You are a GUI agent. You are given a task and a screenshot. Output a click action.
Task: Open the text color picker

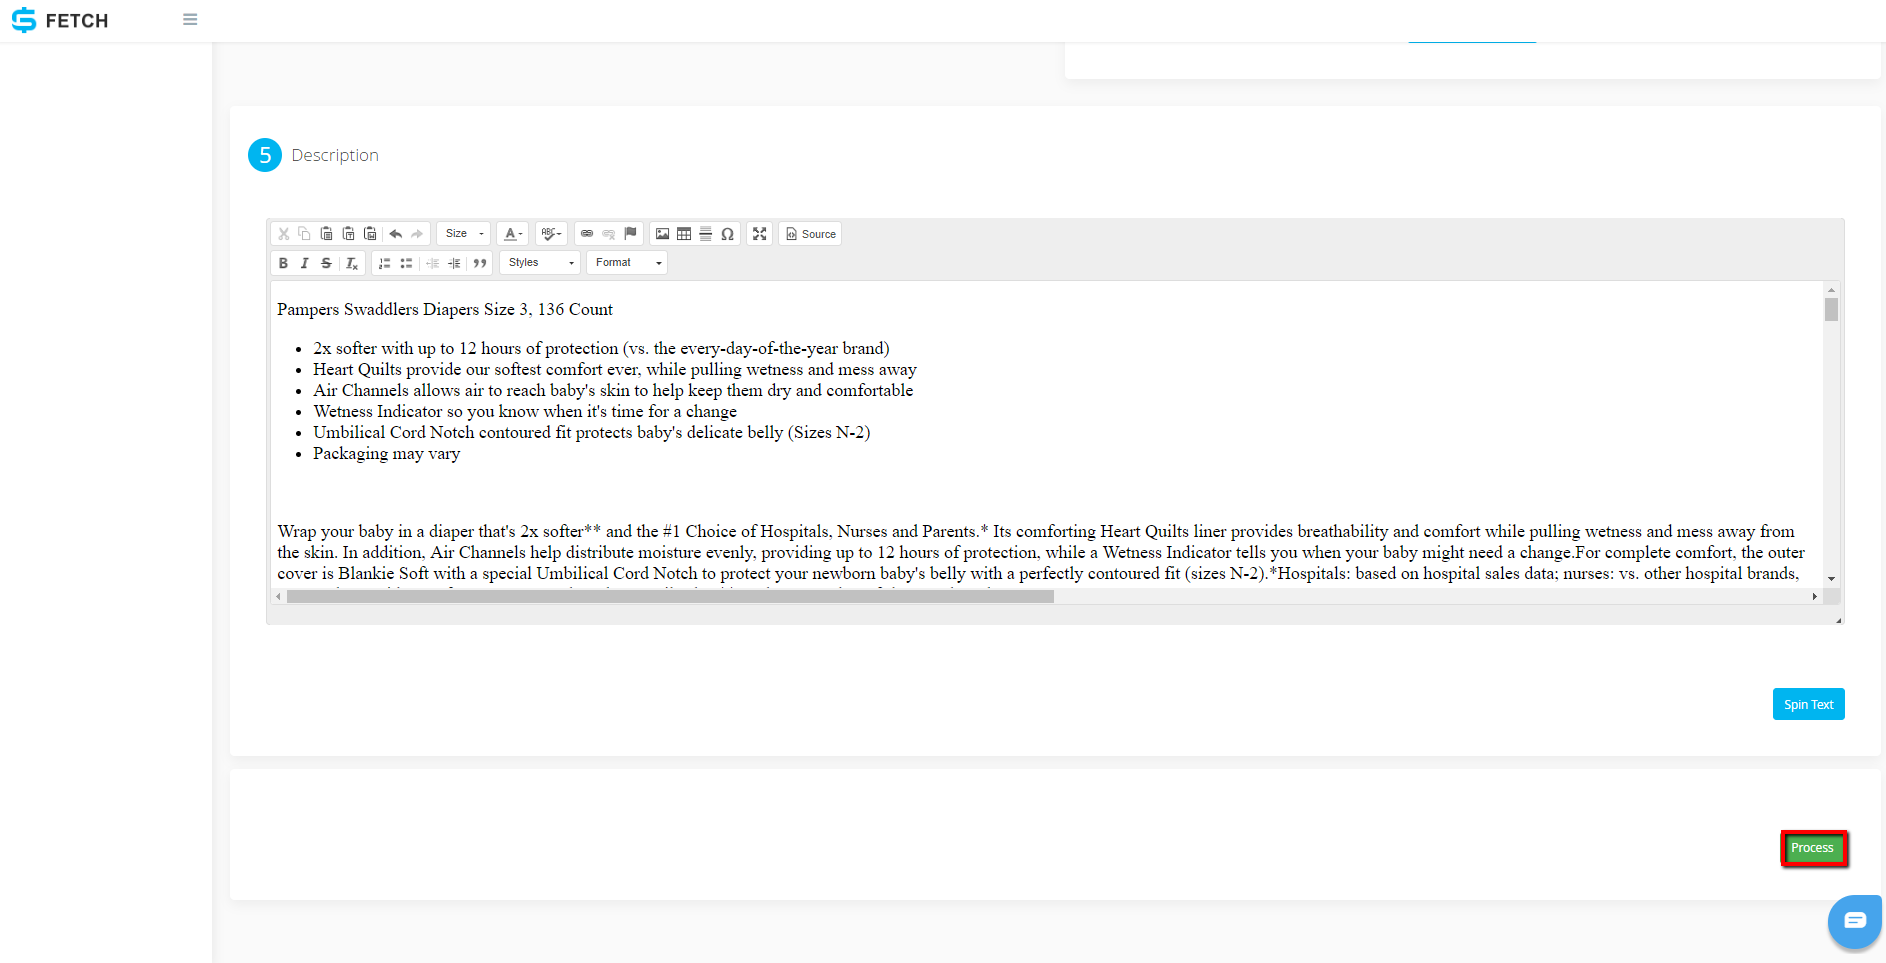coord(513,234)
